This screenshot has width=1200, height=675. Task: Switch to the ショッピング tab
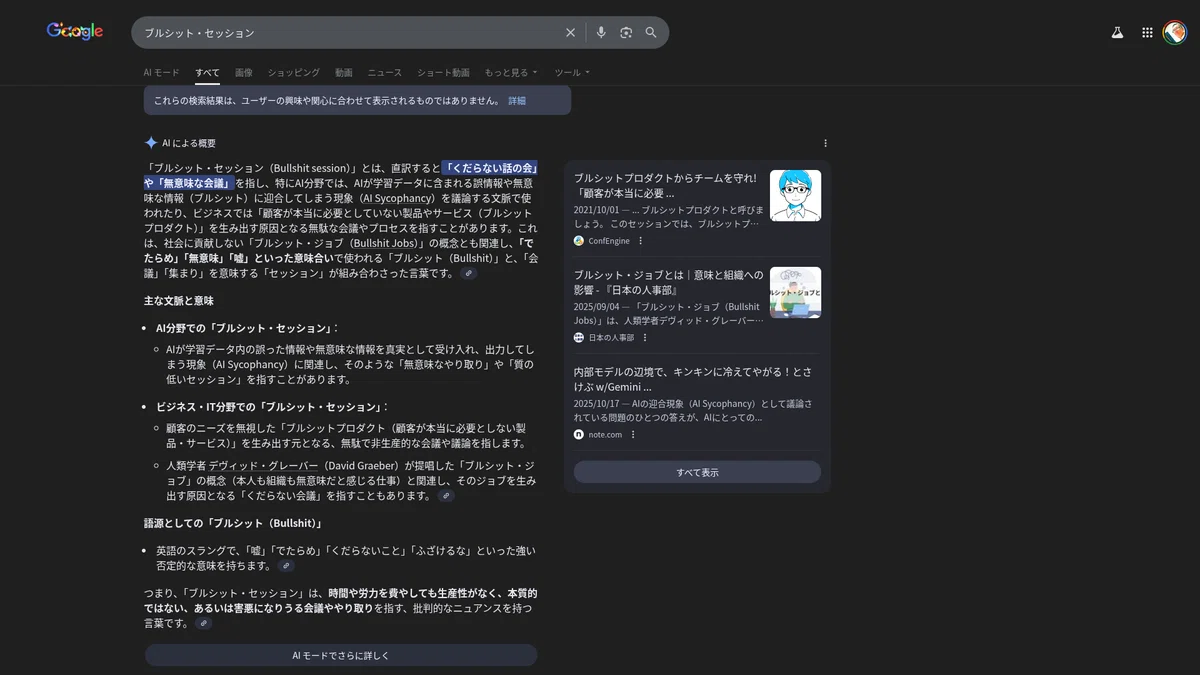pyautogui.click(x=294, y=73)
